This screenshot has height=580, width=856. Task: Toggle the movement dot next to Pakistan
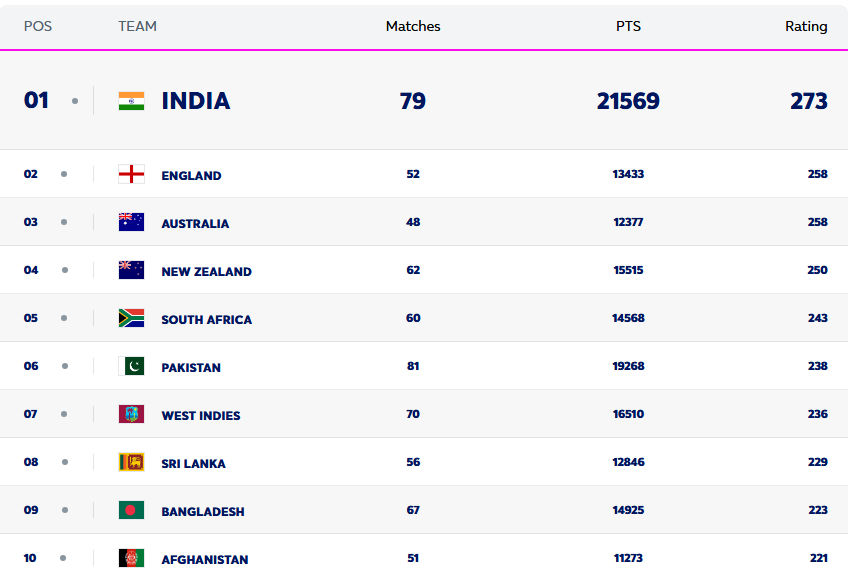tap(63, 367)
